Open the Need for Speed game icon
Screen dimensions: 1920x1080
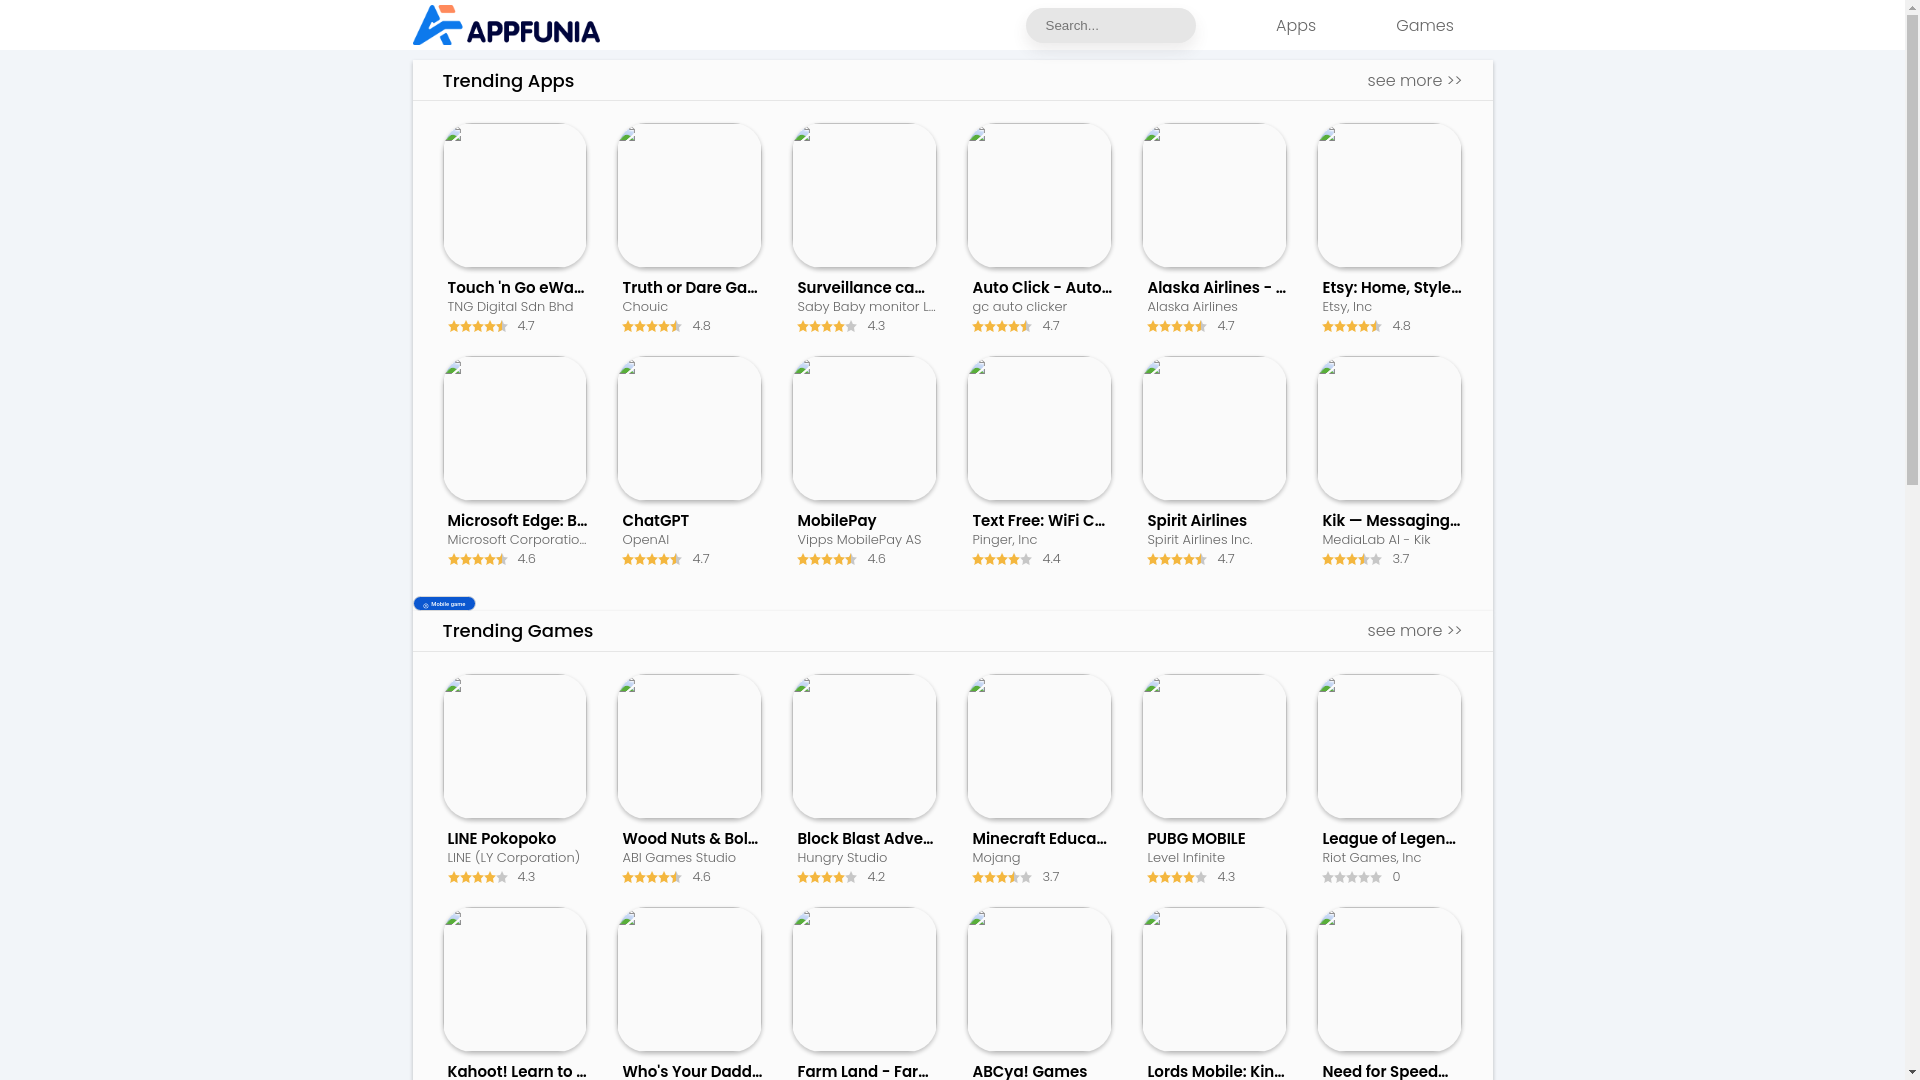pos(1389,979)
